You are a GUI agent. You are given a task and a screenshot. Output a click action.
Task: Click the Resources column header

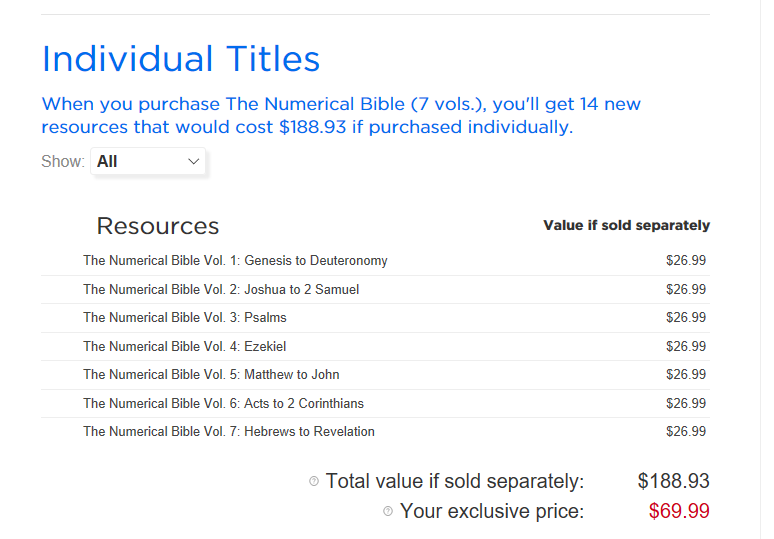pos(157,227)
